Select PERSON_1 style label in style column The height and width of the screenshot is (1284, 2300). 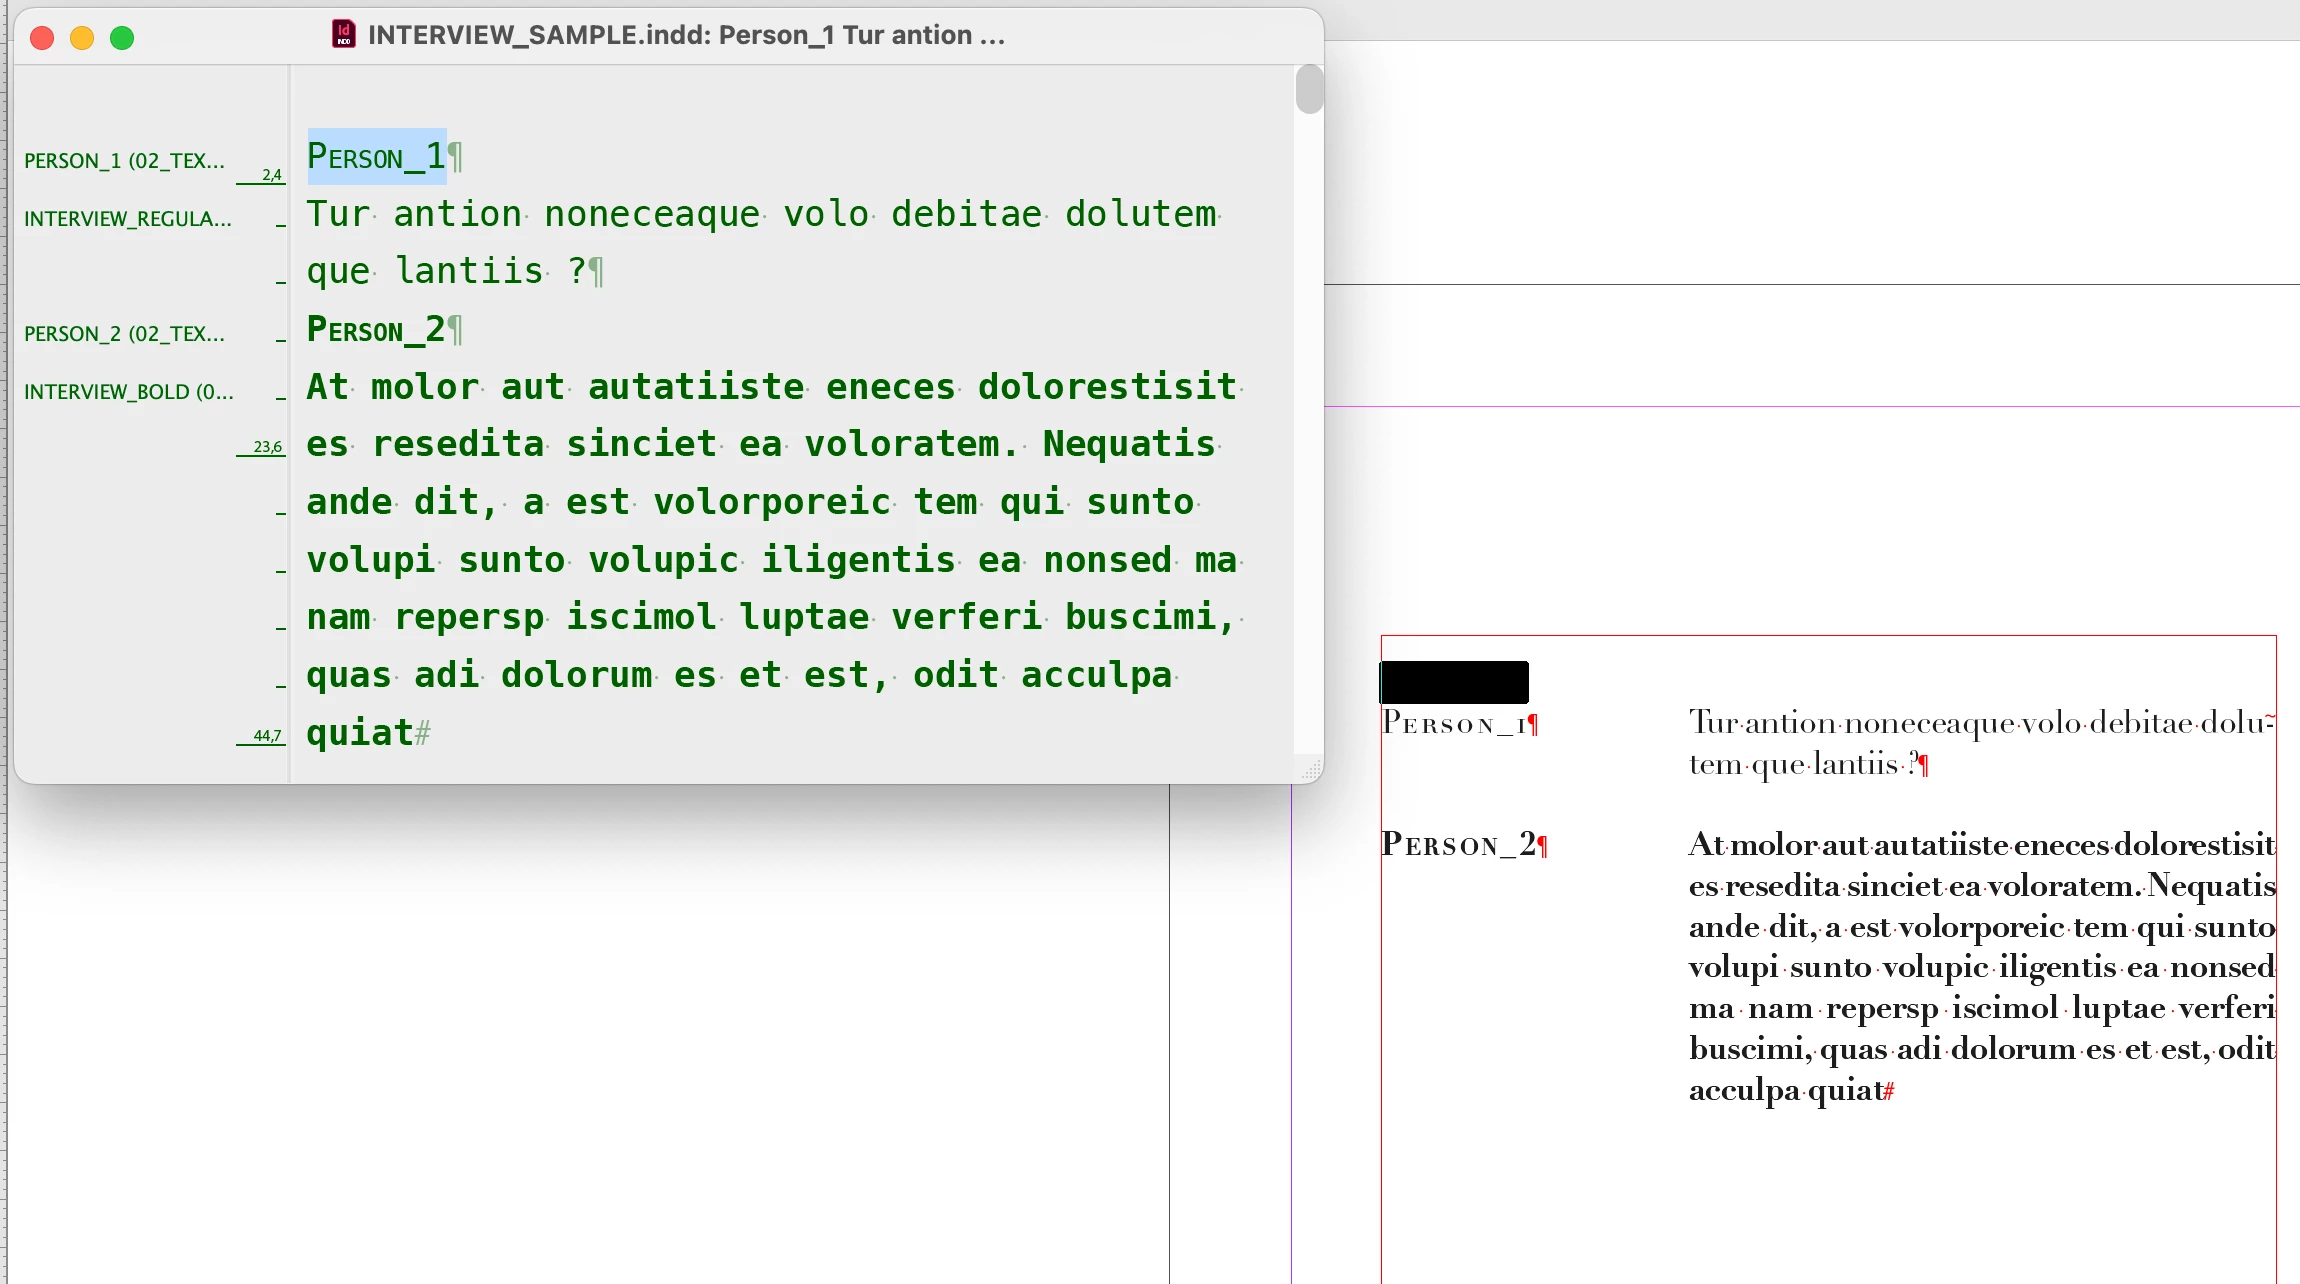click(x=124, y=161)
